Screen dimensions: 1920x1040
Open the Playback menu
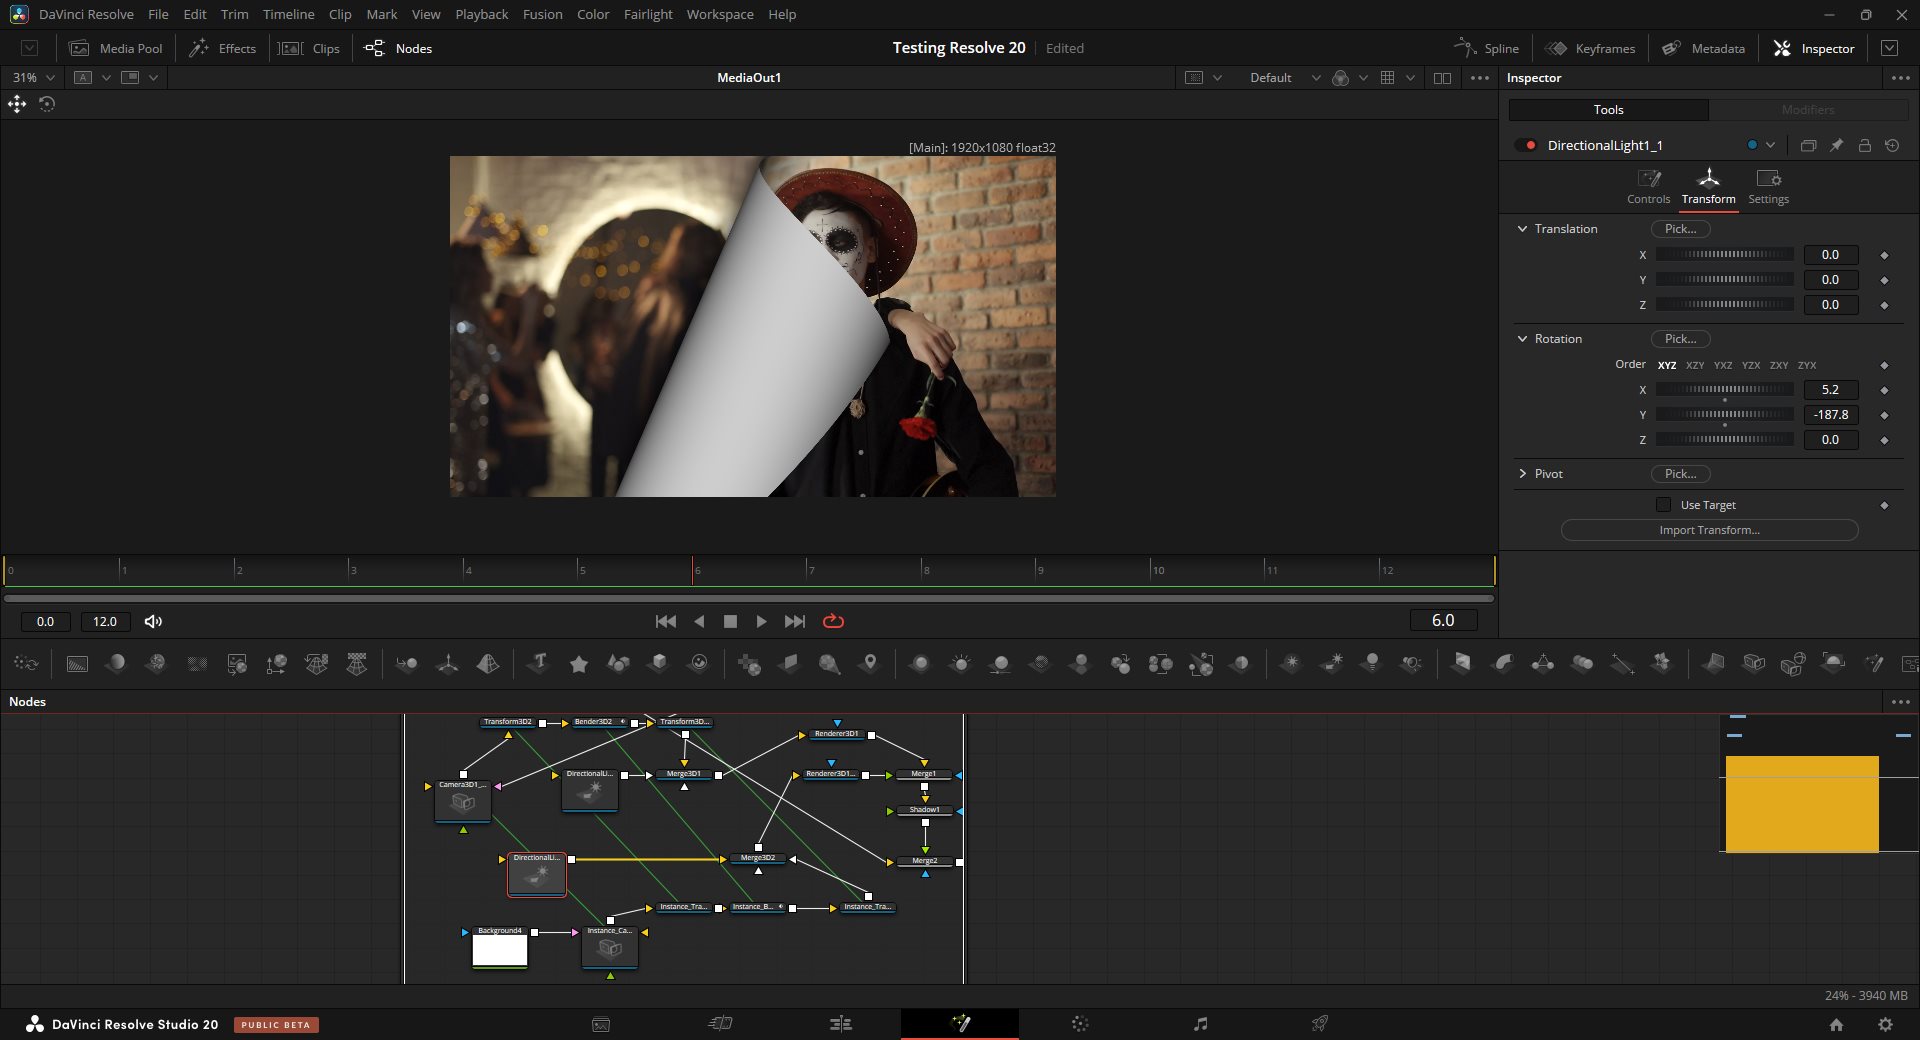pos(481,14)
